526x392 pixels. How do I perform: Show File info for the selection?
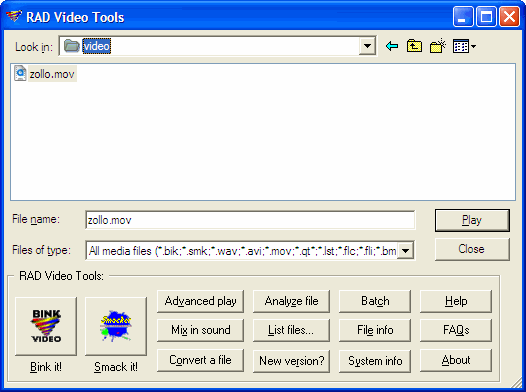point(375,330)
